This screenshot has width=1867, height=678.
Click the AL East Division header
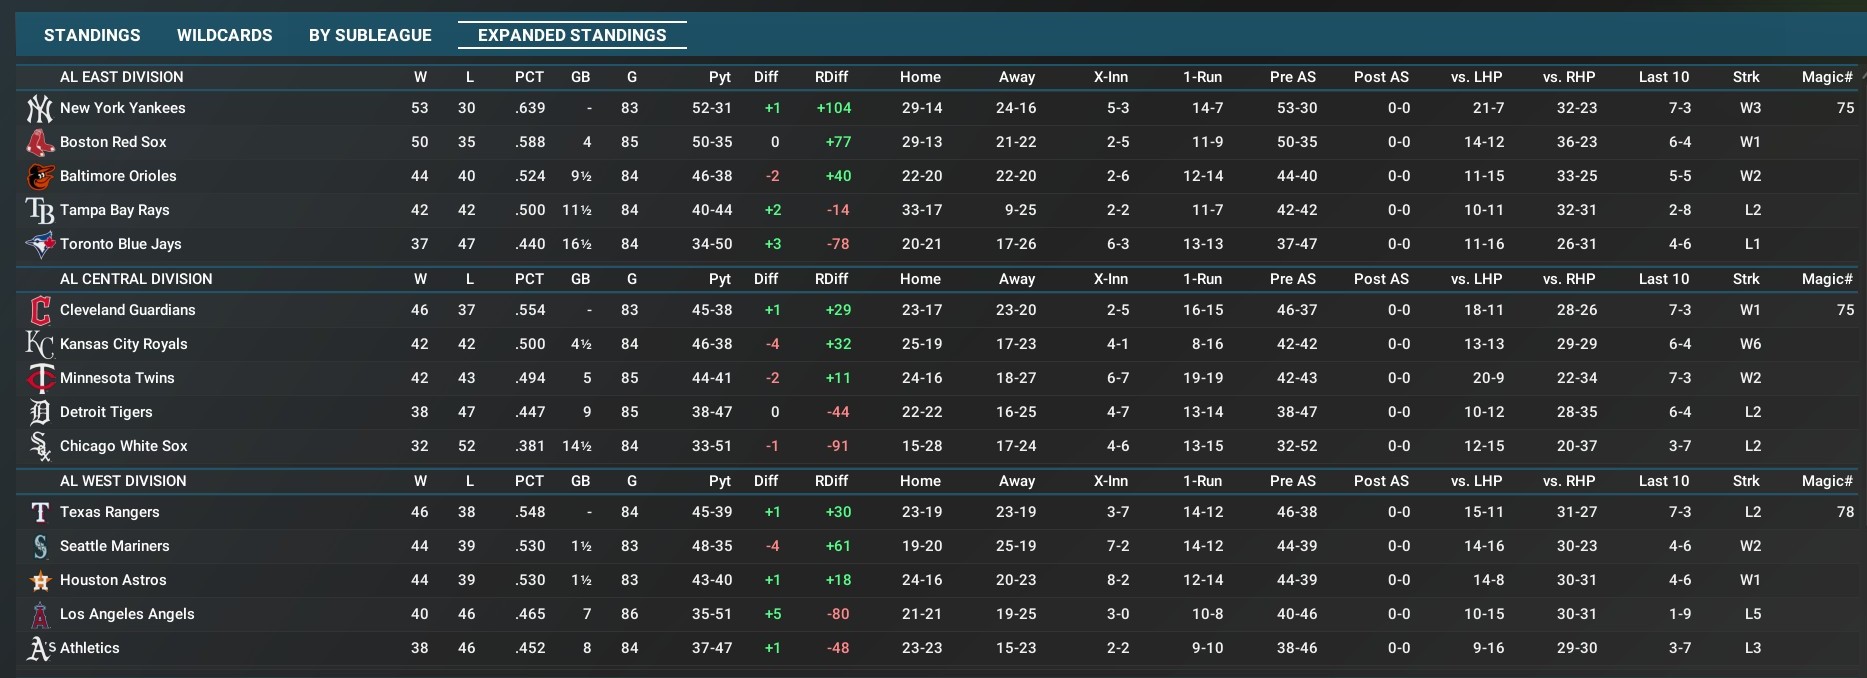pyautogui.click(x=121, y=77)
